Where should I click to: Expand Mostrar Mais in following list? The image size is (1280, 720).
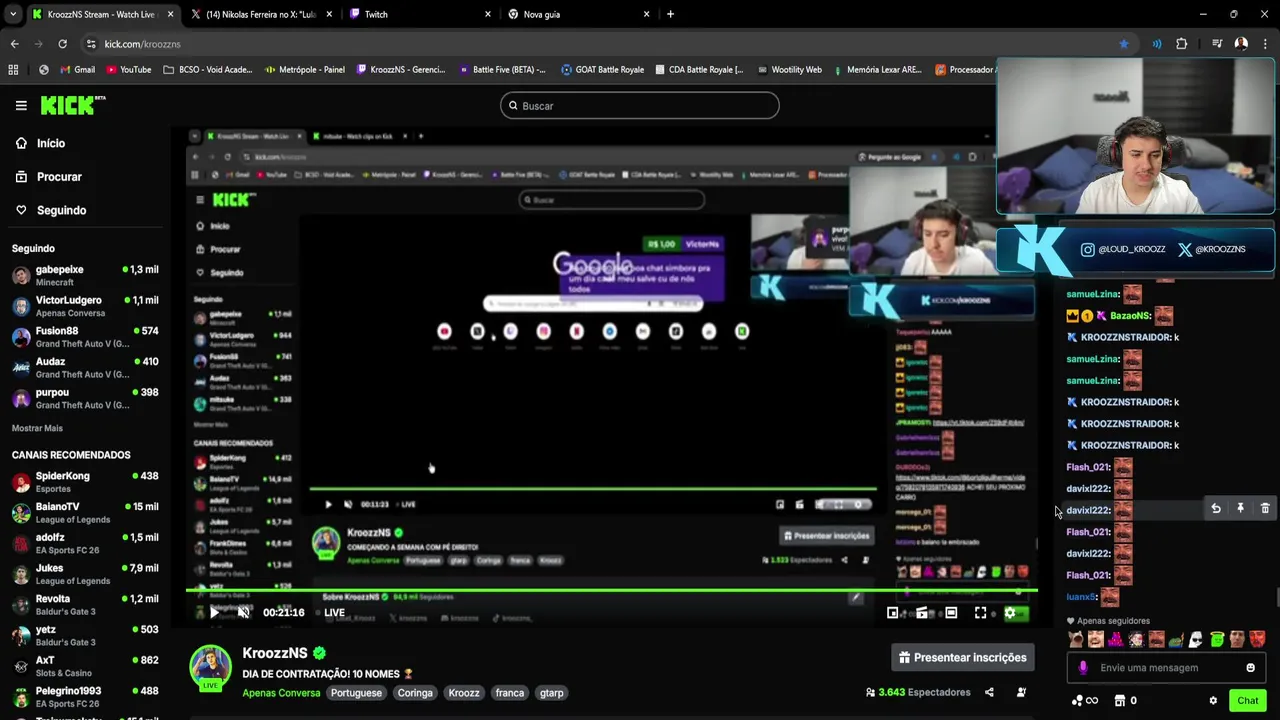tap(37, 428)
